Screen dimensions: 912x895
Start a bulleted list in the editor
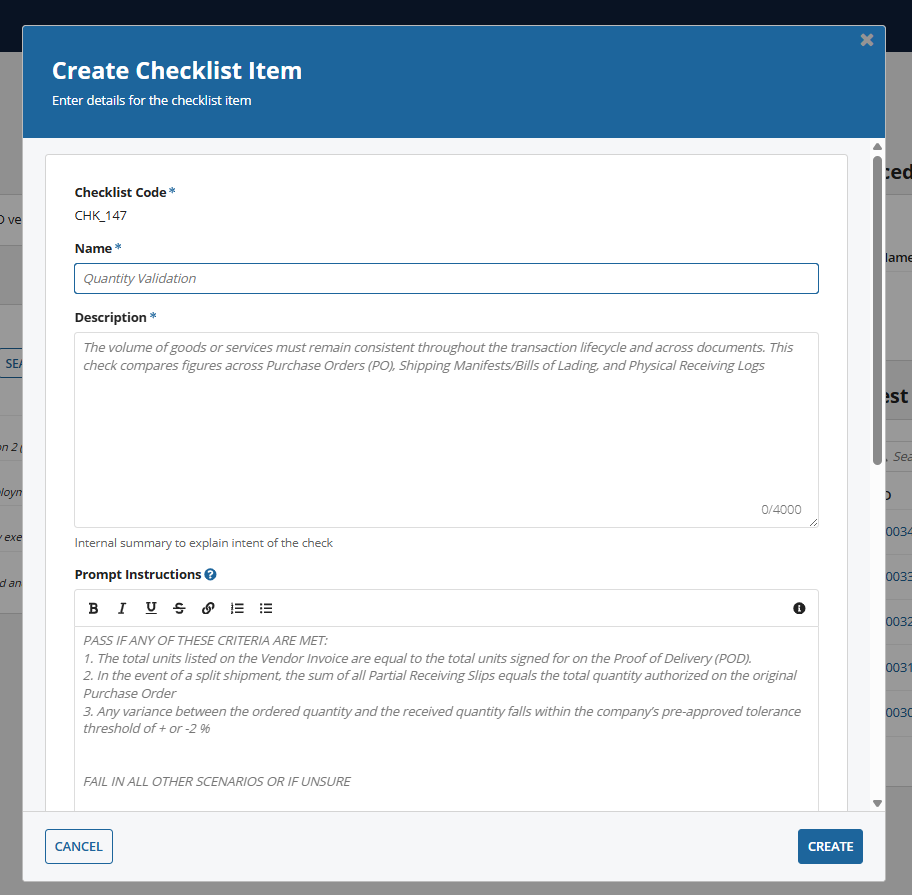pyautogui.click(x=266, y=608)
